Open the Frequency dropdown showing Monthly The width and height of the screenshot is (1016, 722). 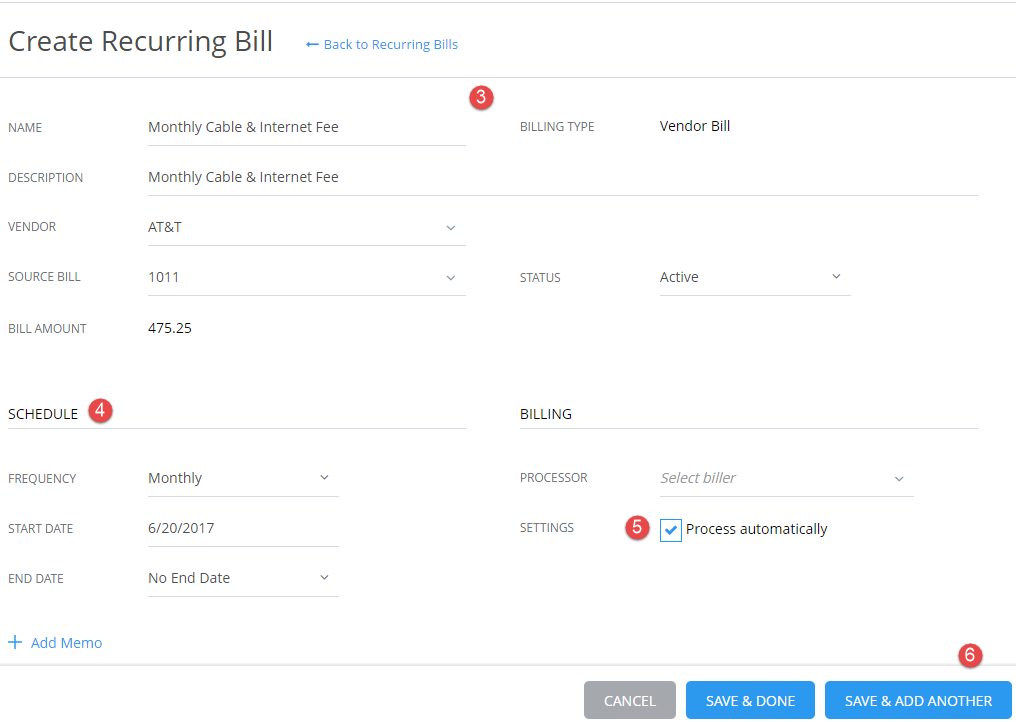click(243, 478)
